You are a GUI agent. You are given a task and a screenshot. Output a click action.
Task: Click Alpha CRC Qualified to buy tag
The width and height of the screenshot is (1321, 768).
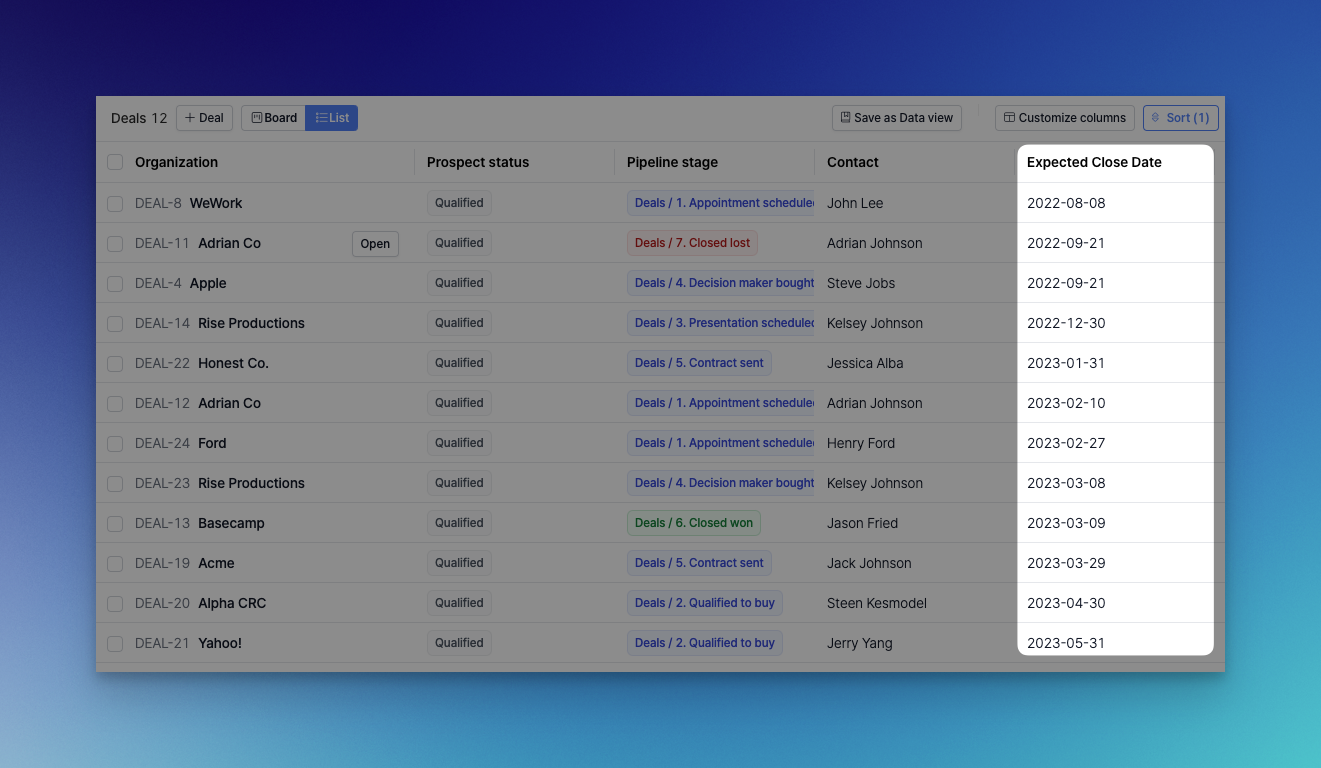coord(705,603)
